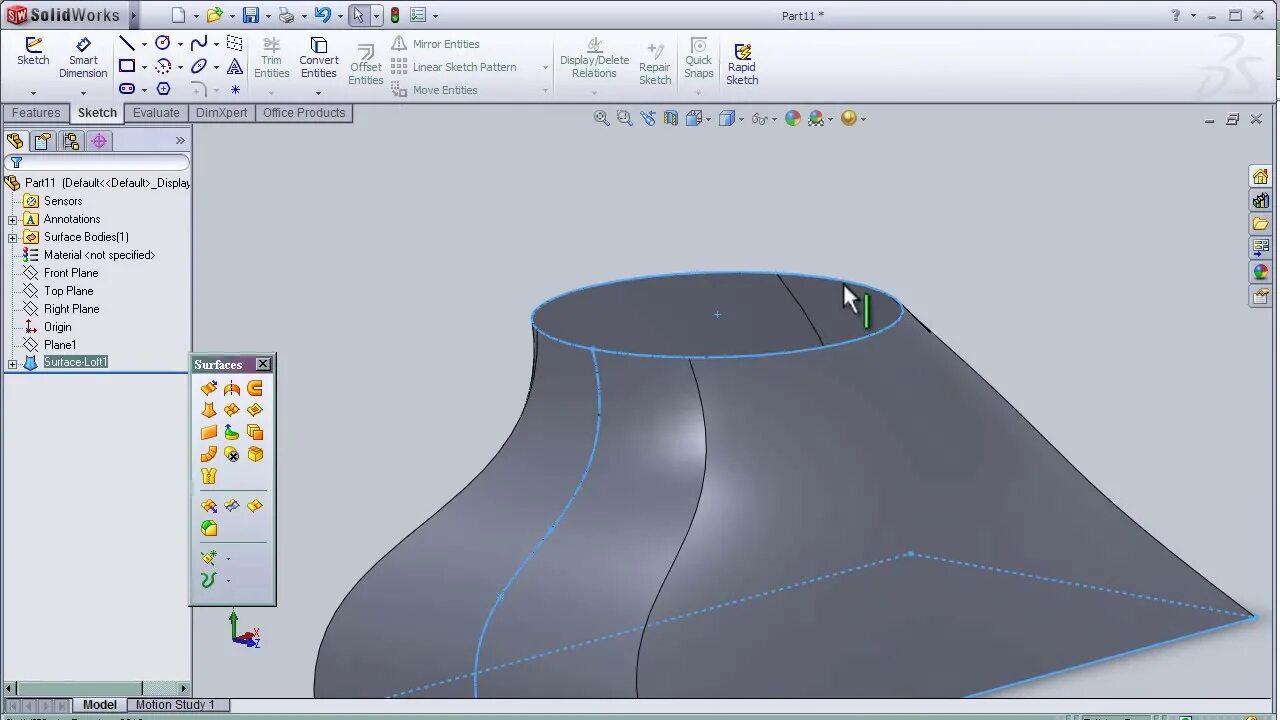The height and width of the screenshot is (720, 1280).
Task: Click the Rapid Sketch button
Action: (742, 63)
